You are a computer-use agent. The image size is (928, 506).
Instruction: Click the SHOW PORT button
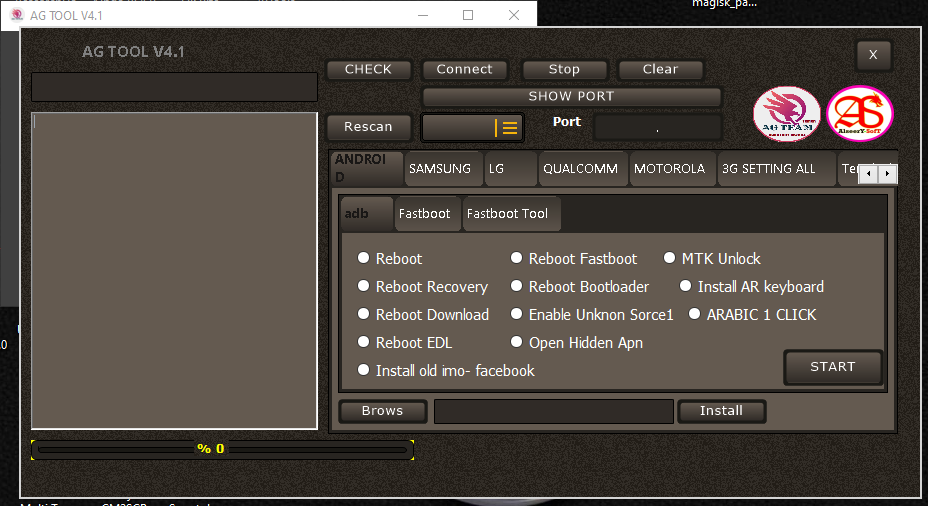572,96
